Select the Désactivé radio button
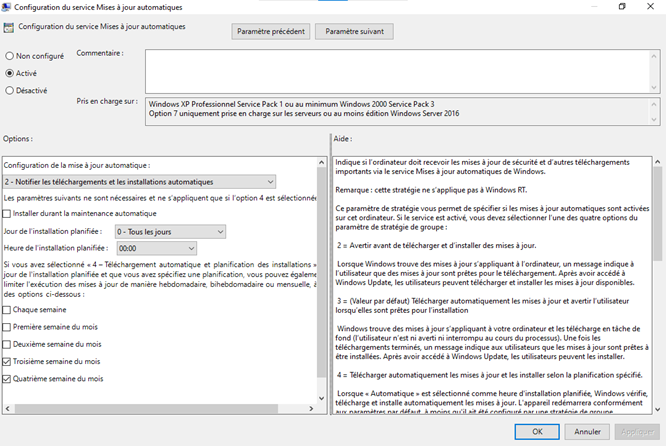The height and width of the screenshot is (446, 666). tap(9, 90)
